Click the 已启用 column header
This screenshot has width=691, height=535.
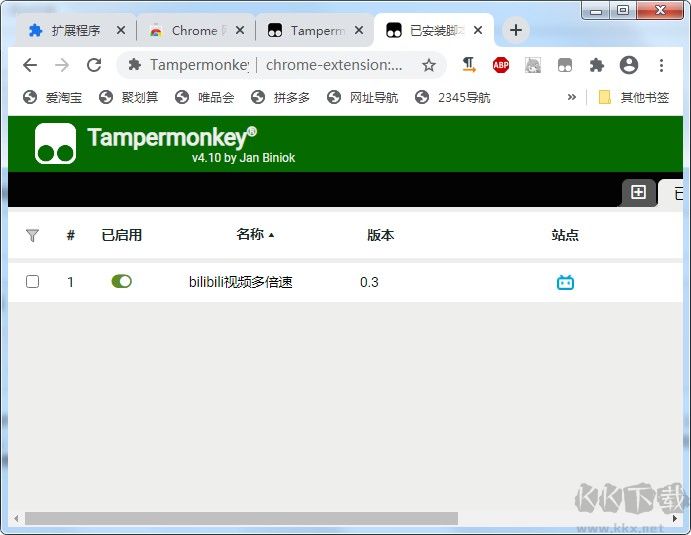(122, 235)
